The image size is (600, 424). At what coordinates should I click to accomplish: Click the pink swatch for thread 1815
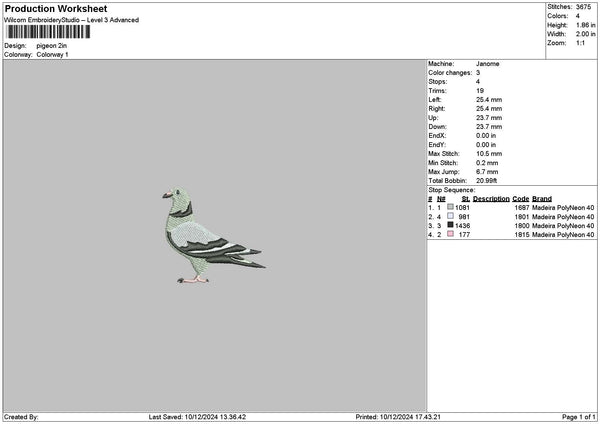pyautogui.click(x=450, y=234)
